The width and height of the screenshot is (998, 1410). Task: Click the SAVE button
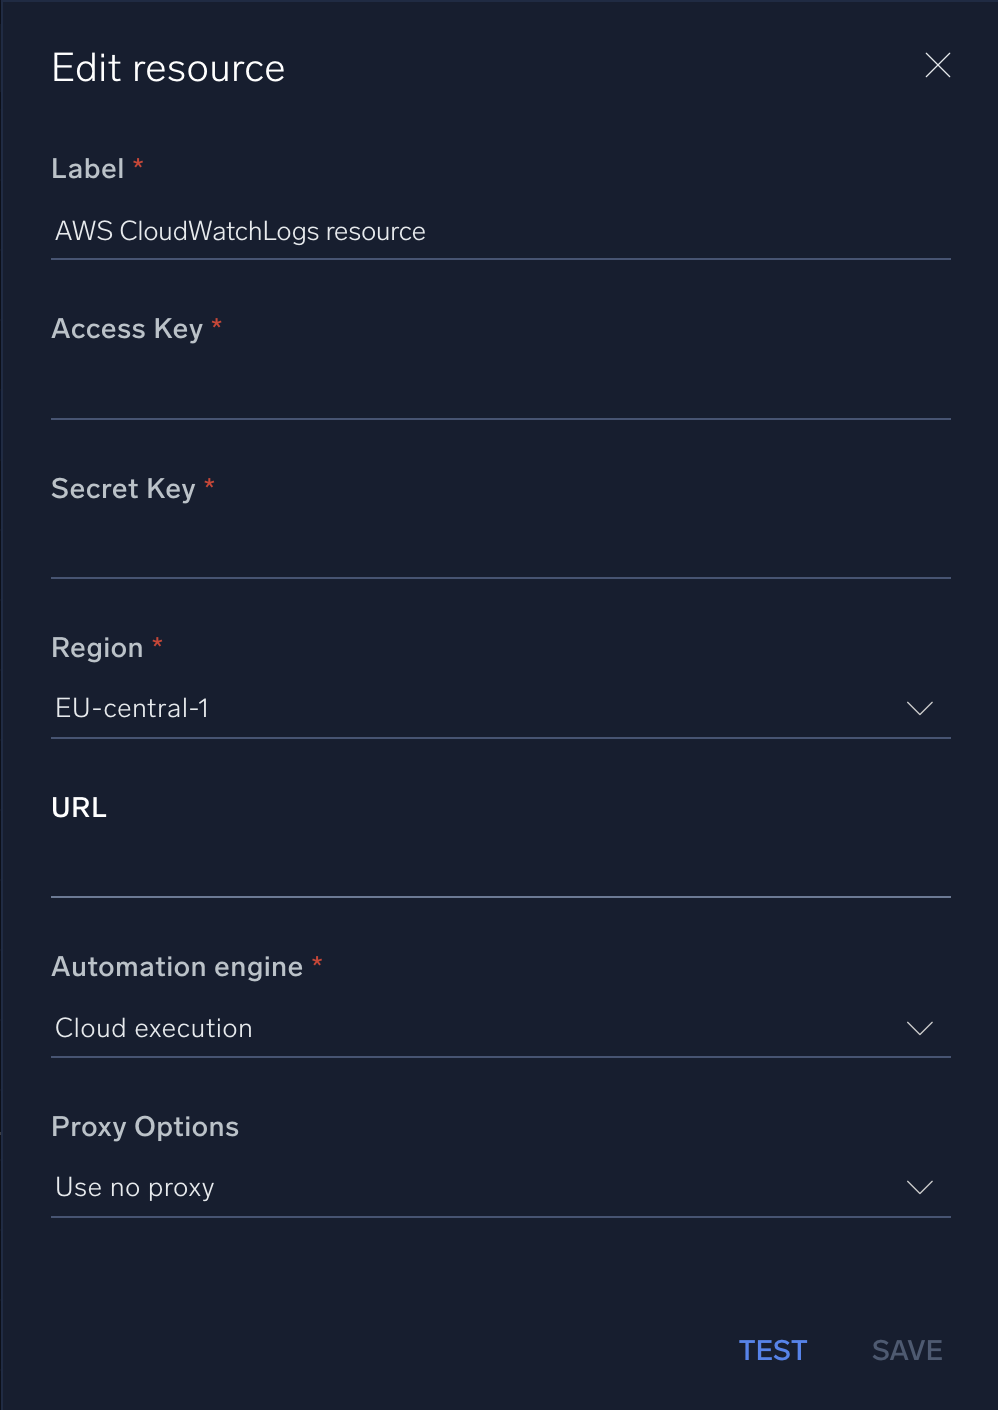[906, 1350]
